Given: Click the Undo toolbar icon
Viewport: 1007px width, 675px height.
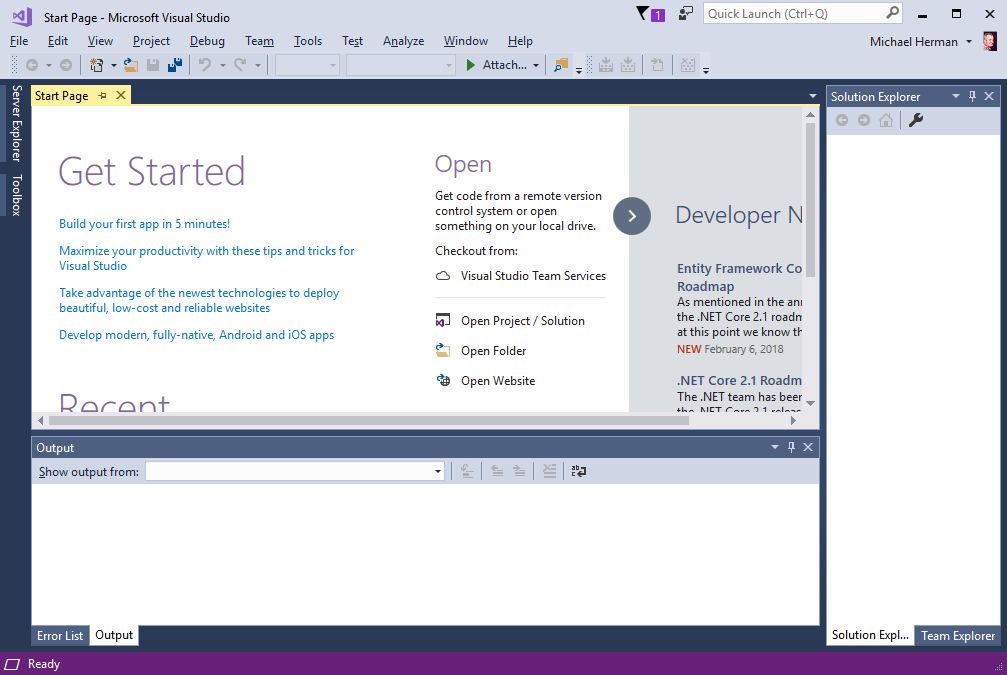Looking at the screenshot, I should (205, 65).
